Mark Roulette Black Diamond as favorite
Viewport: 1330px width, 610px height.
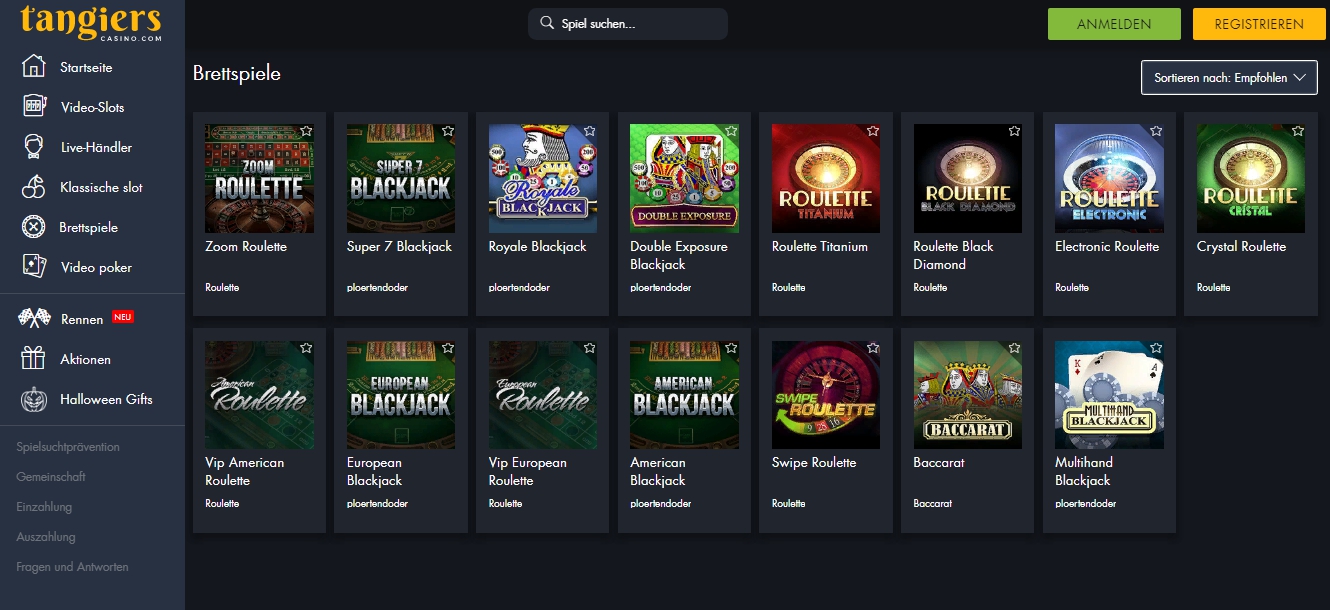1015,131
